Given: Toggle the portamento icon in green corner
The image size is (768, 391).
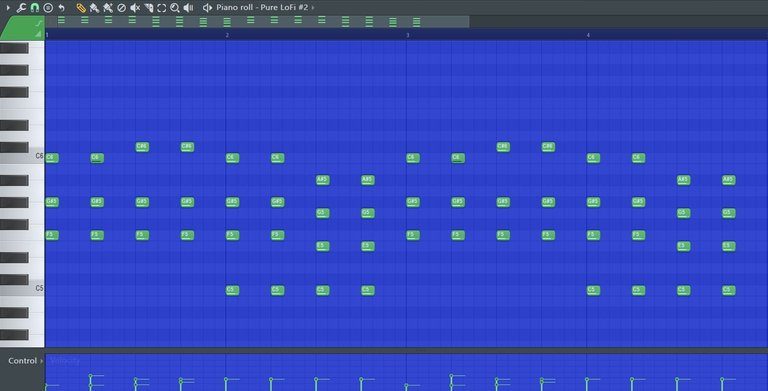Looking at the screenshot, I should [x=38, y=23].
